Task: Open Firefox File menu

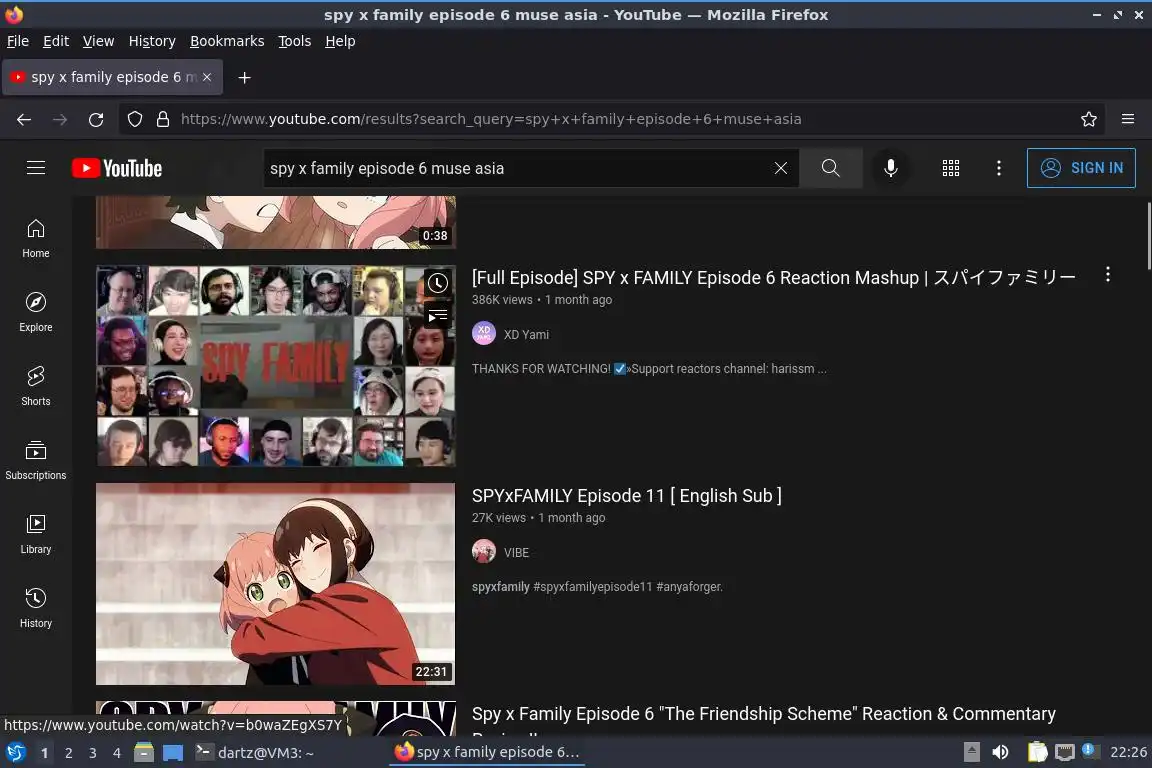Action: pyautogui.click(x=18, y=41)
